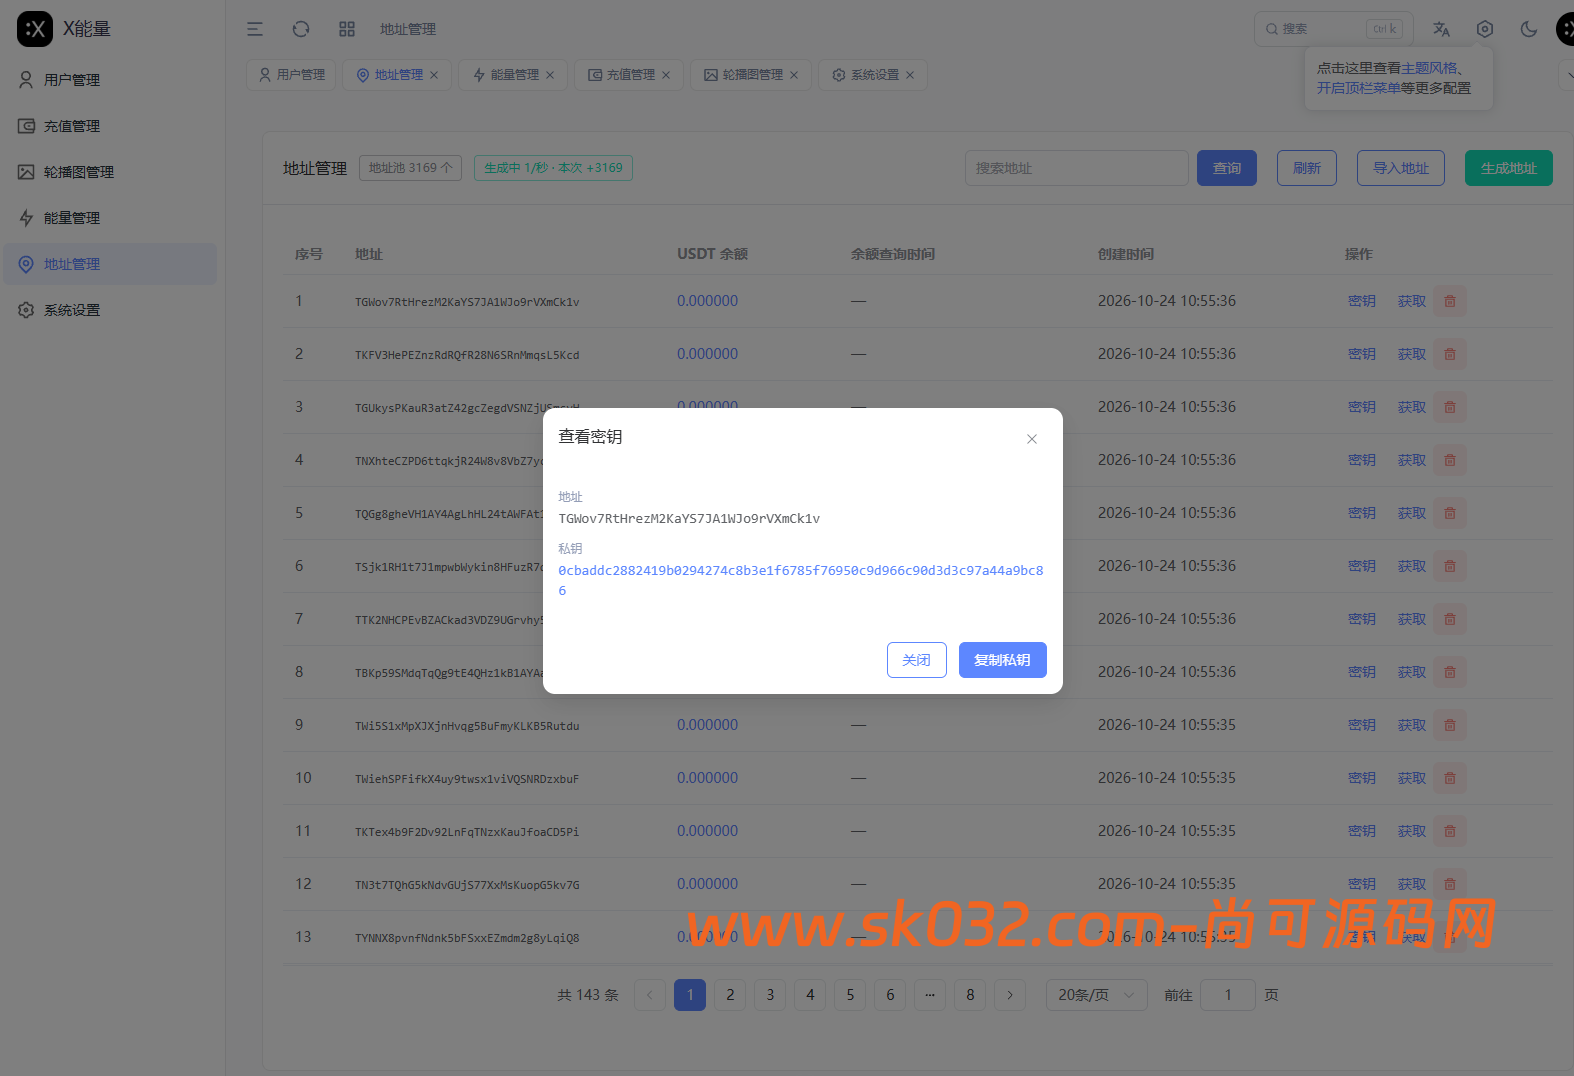Click the header search box
This screenshot has width=1574, height=1076.
point(1333,29)
